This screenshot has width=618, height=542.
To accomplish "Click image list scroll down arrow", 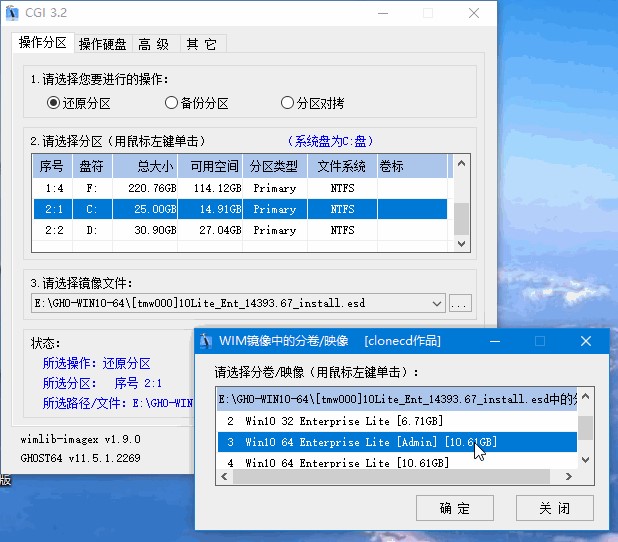I will 586,460.
